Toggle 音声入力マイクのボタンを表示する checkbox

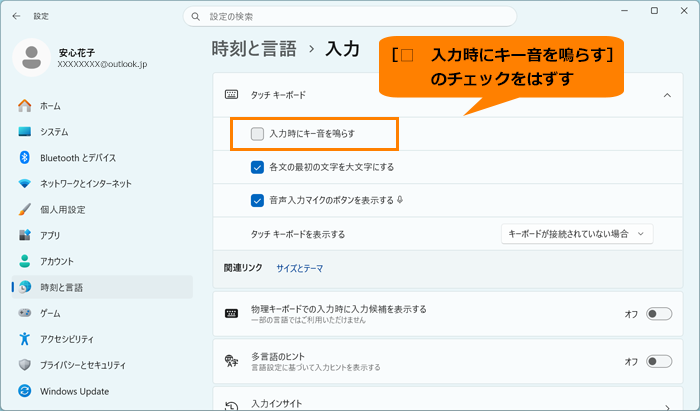tap(257, 200)
